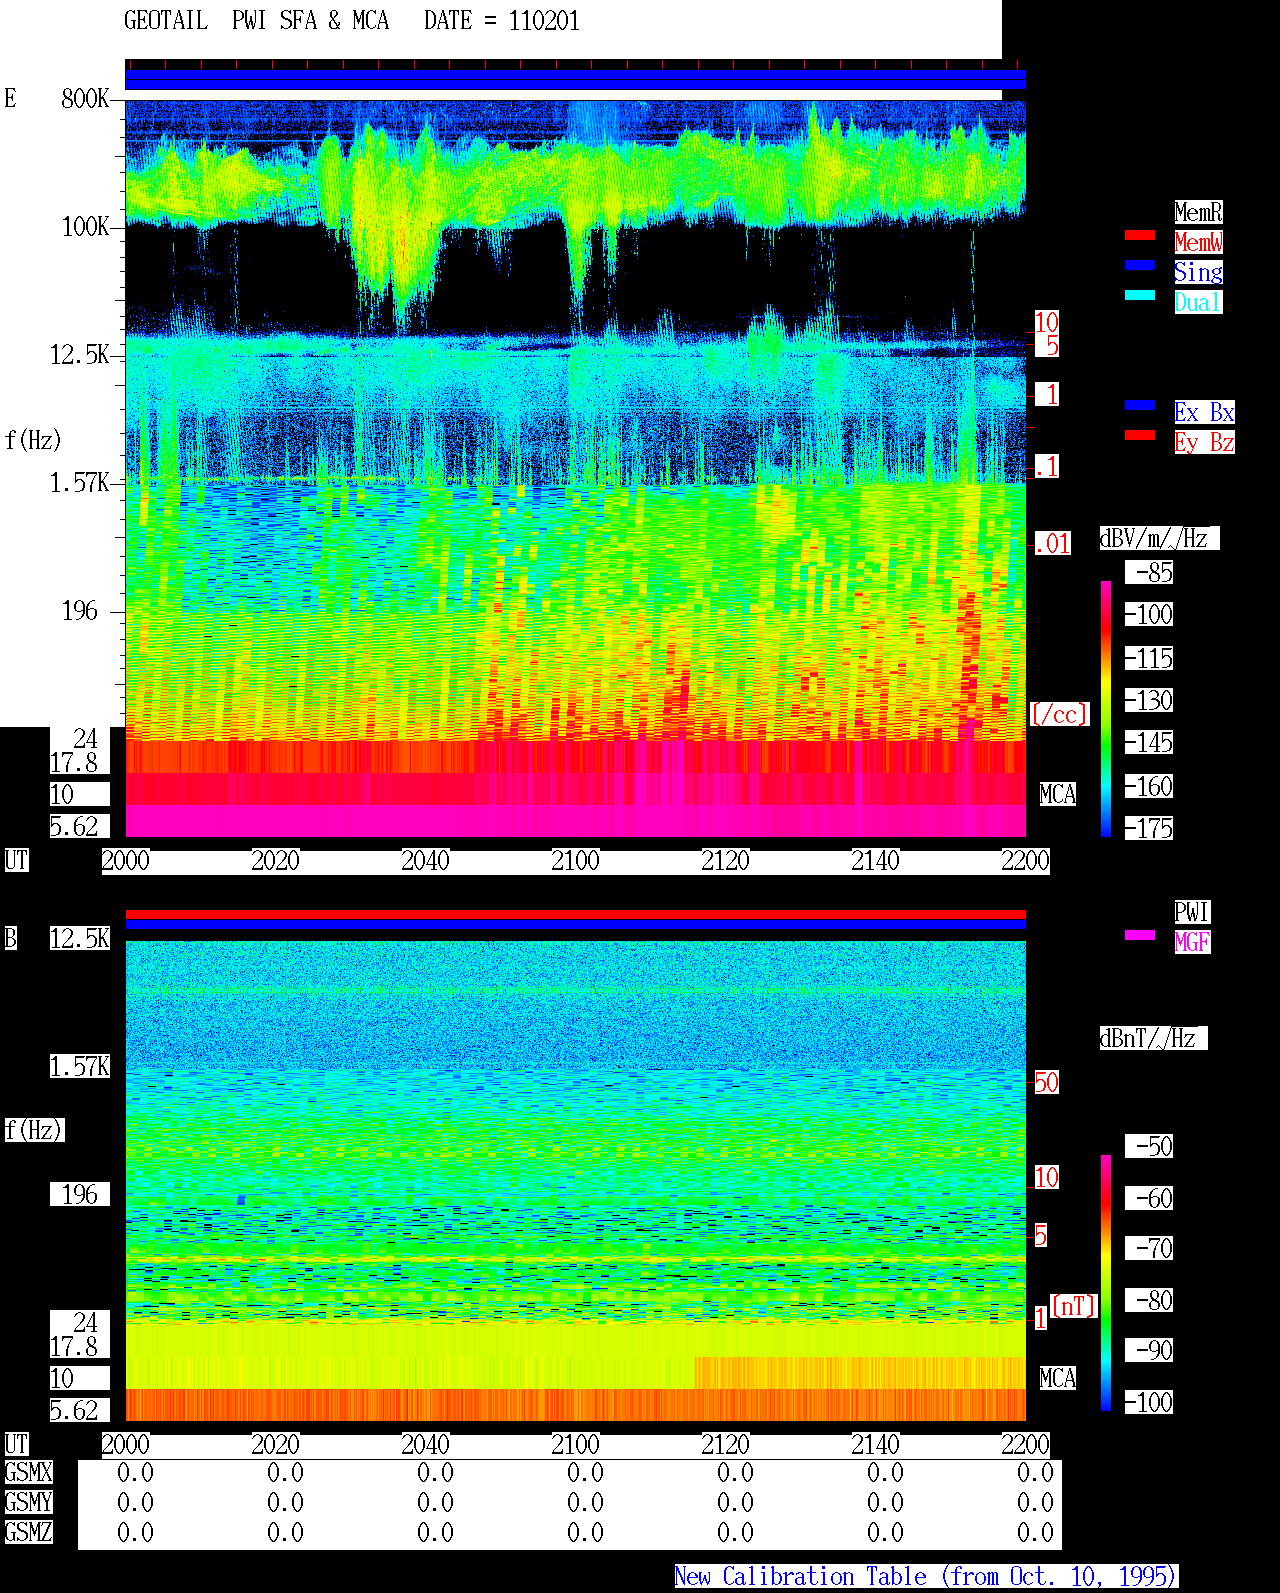Click the cyan Dual legend swatch
Image resolution: width=1280 pixels, height=1593 pixels.
[x=1140, y=295]
